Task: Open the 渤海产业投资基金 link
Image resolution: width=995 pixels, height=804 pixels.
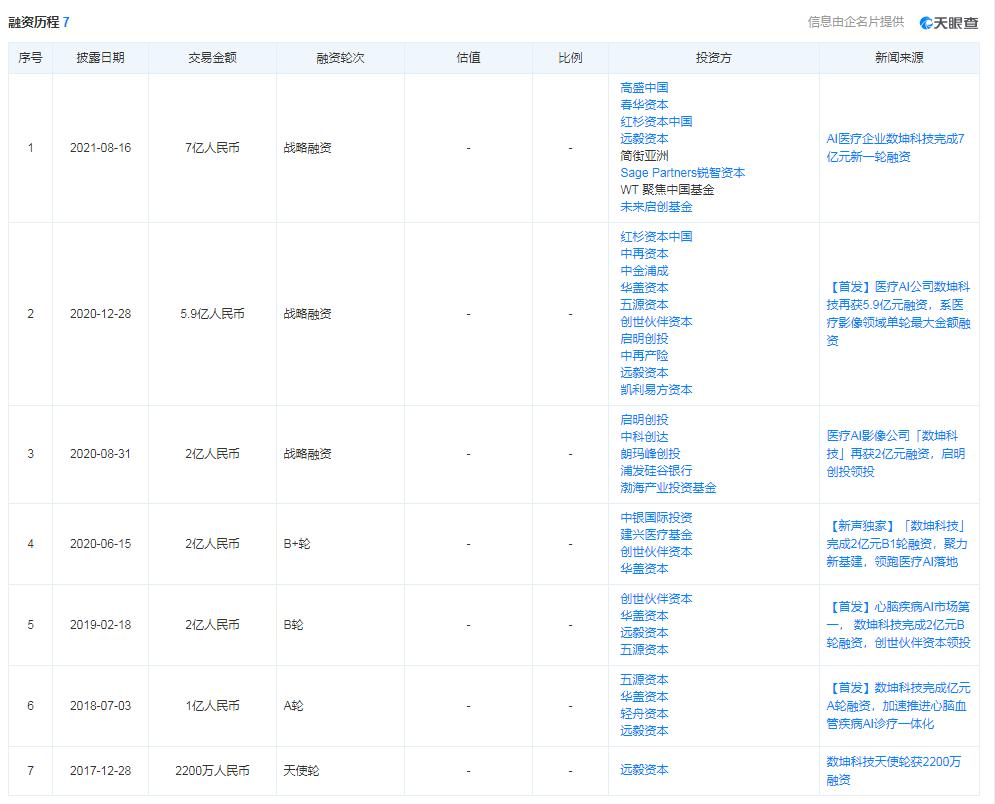Action: (668, 488)
